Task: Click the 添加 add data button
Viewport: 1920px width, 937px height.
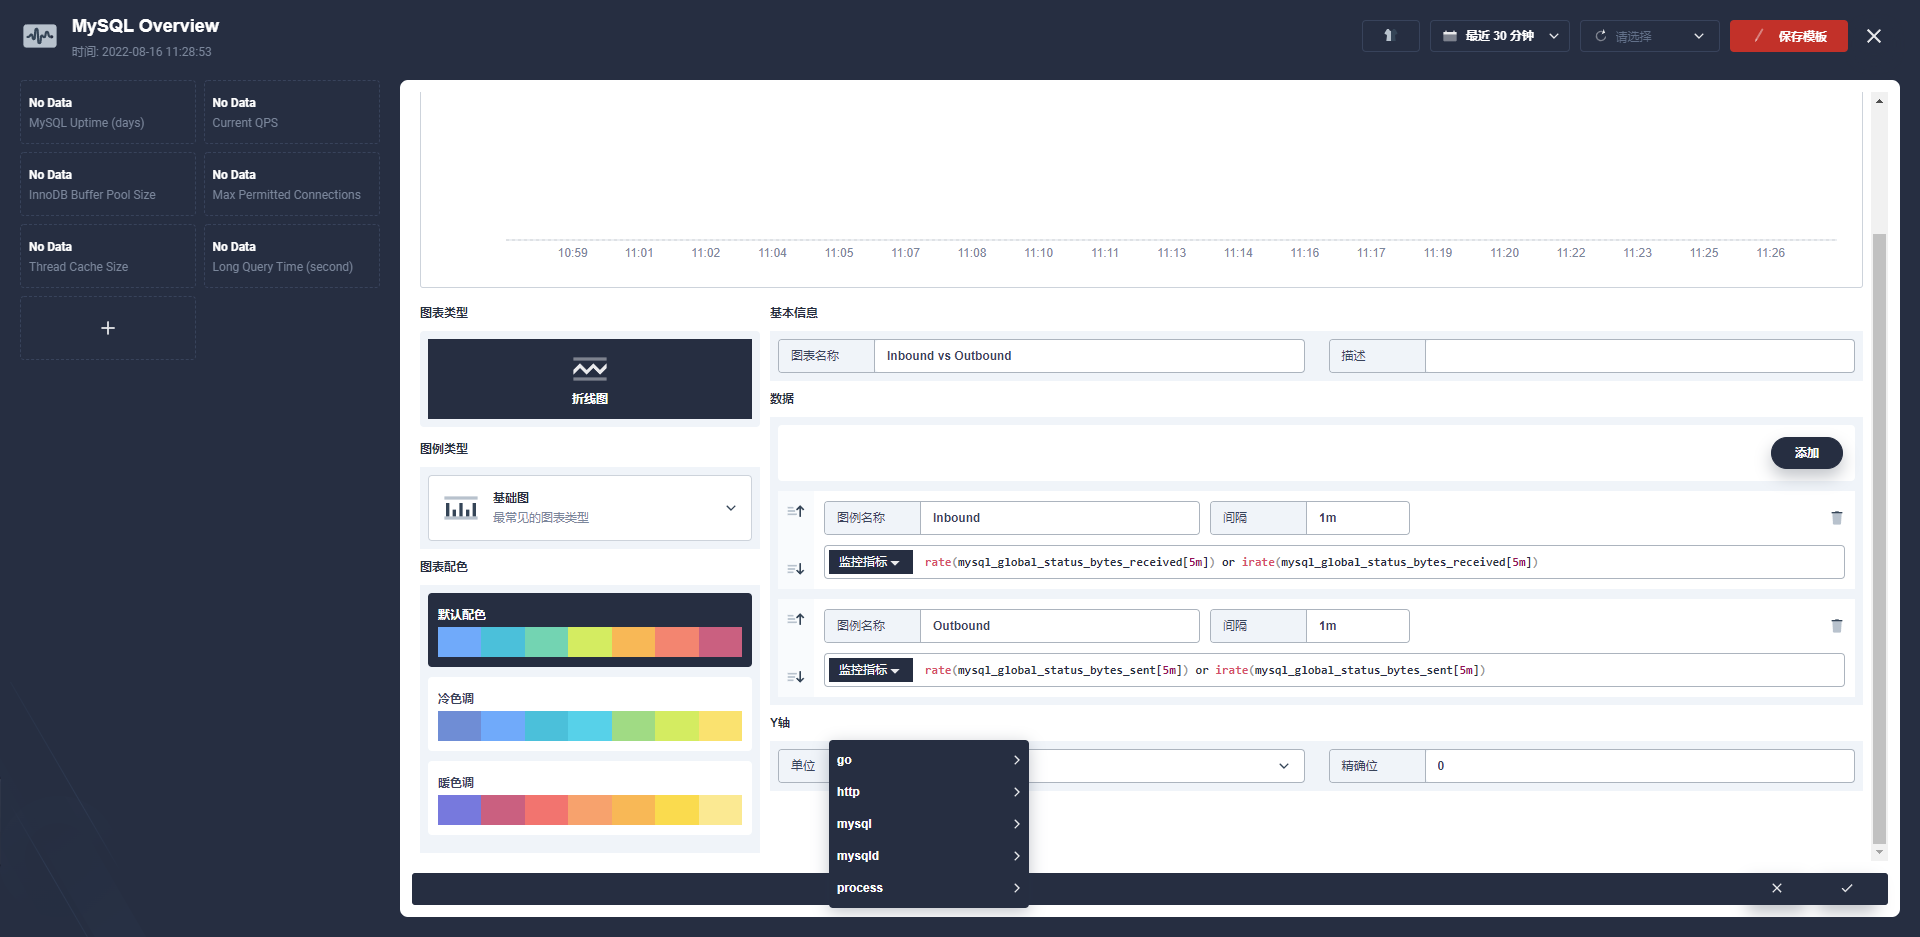Action: [1807, 453]
